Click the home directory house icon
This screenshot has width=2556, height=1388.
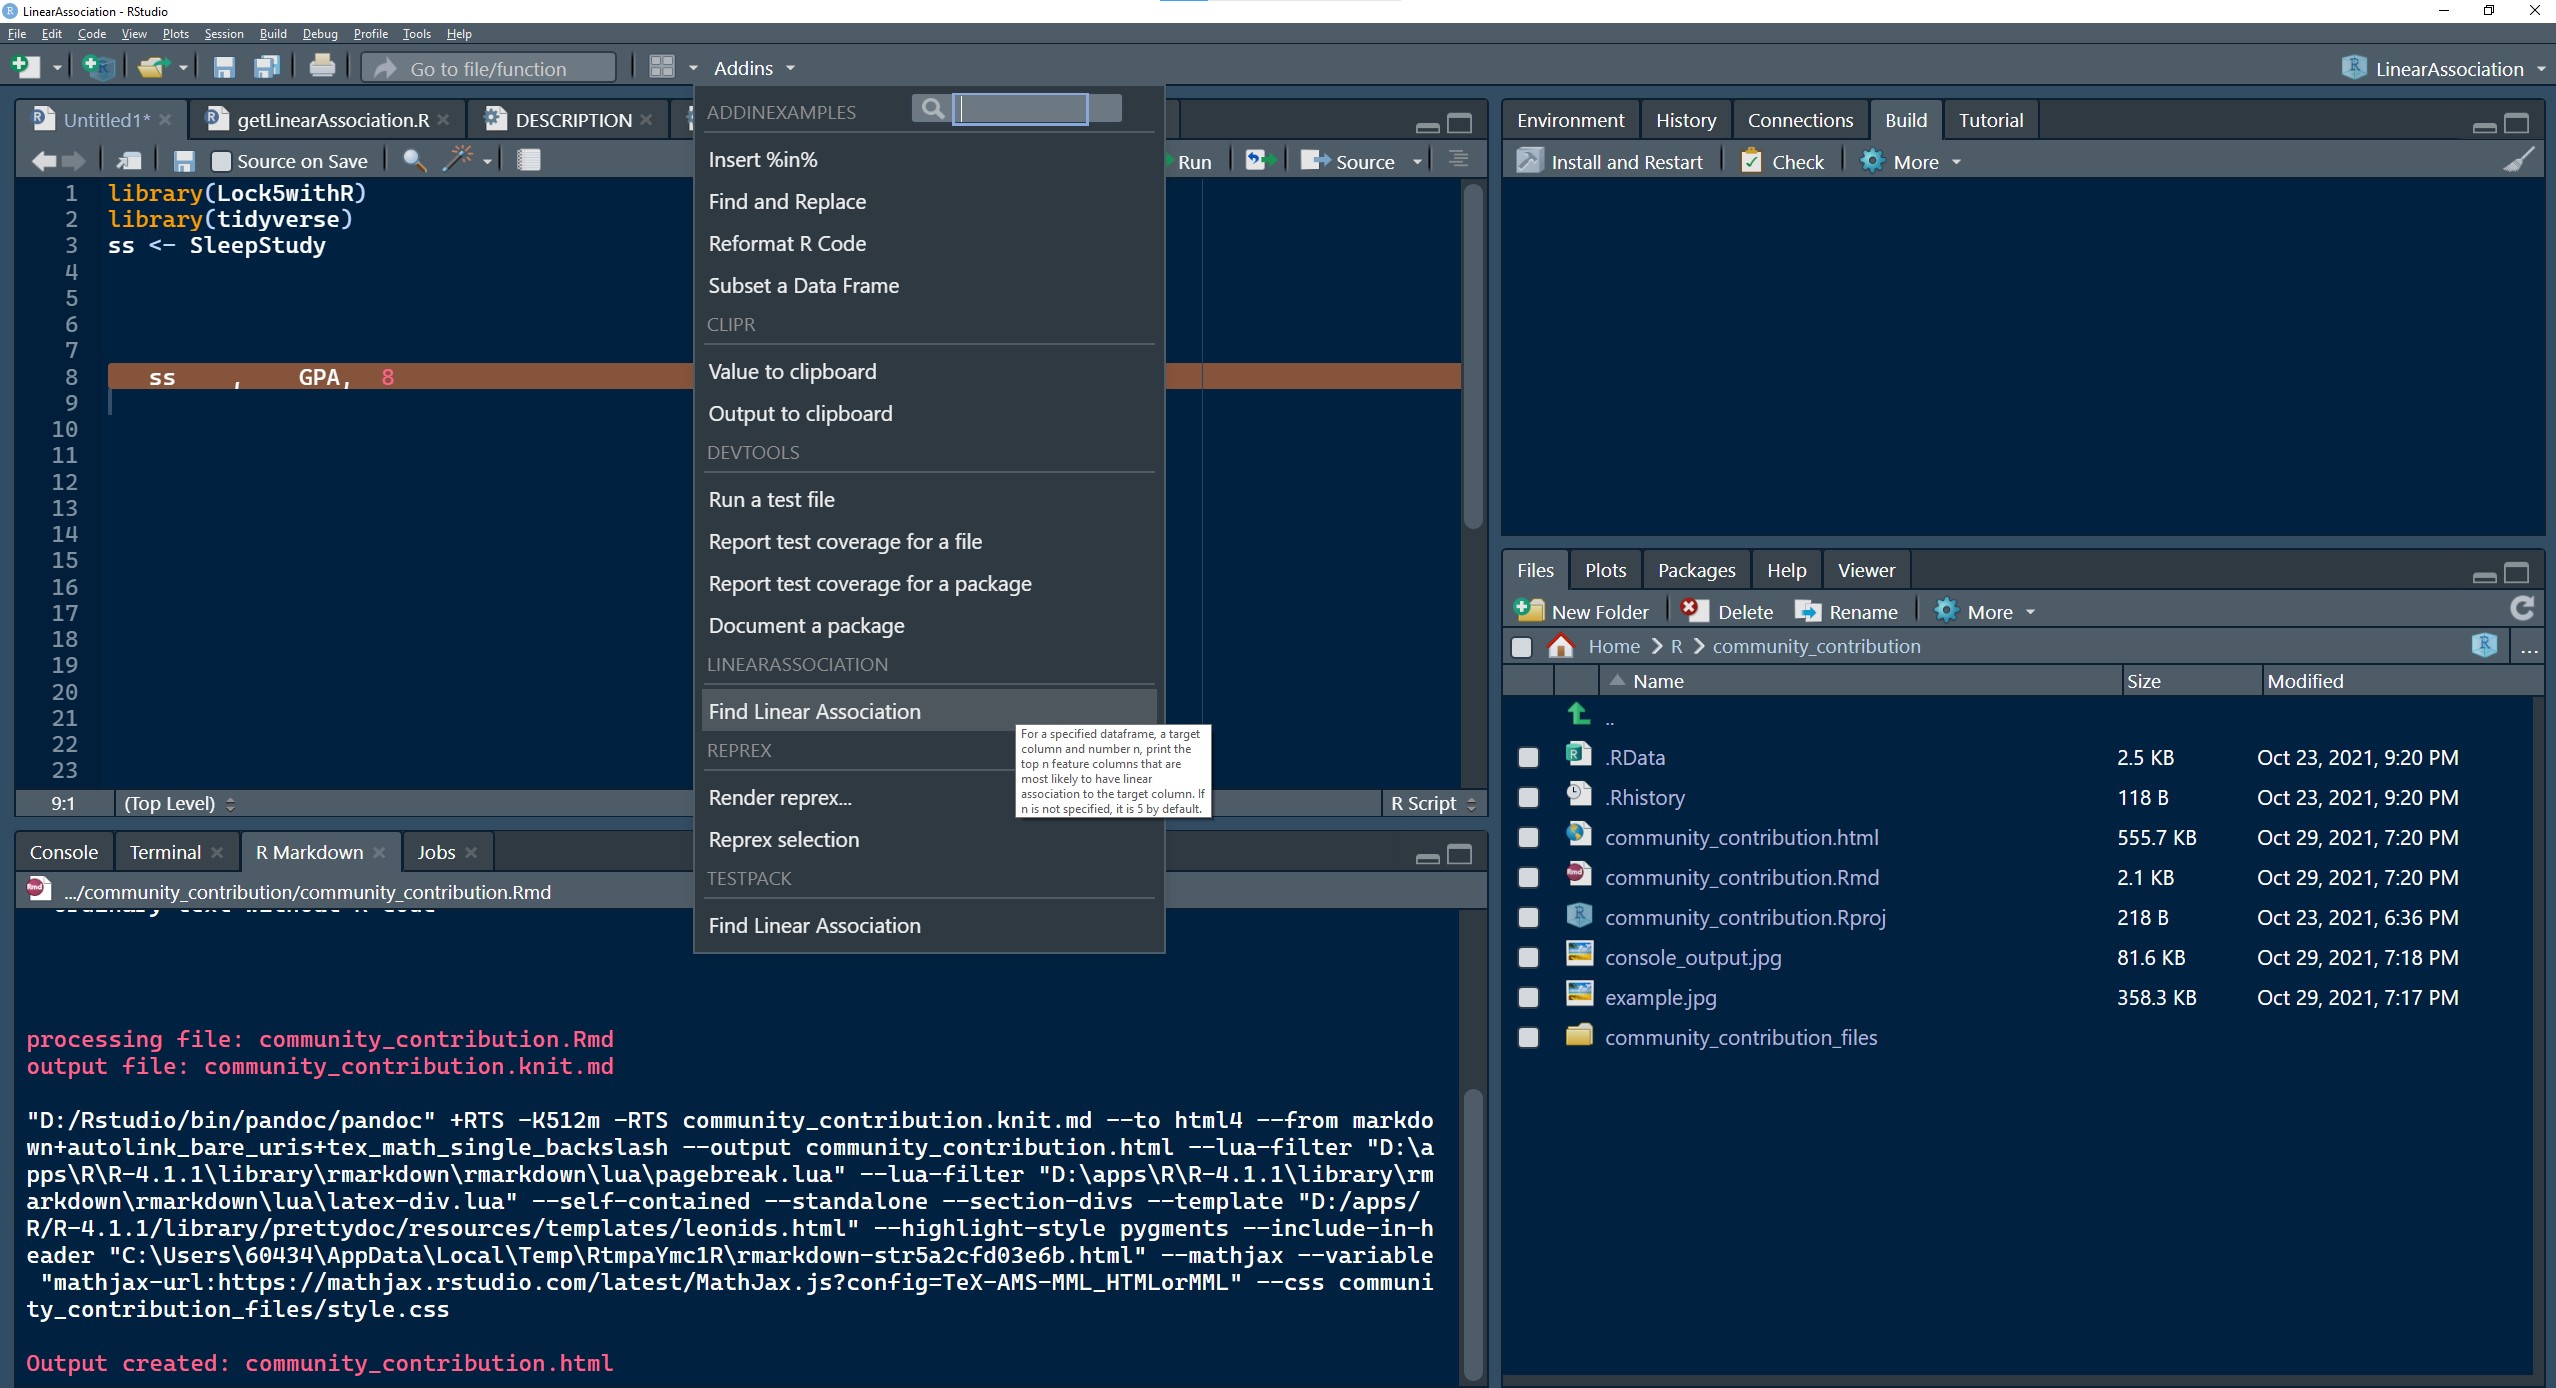(x=1560, y=646)
